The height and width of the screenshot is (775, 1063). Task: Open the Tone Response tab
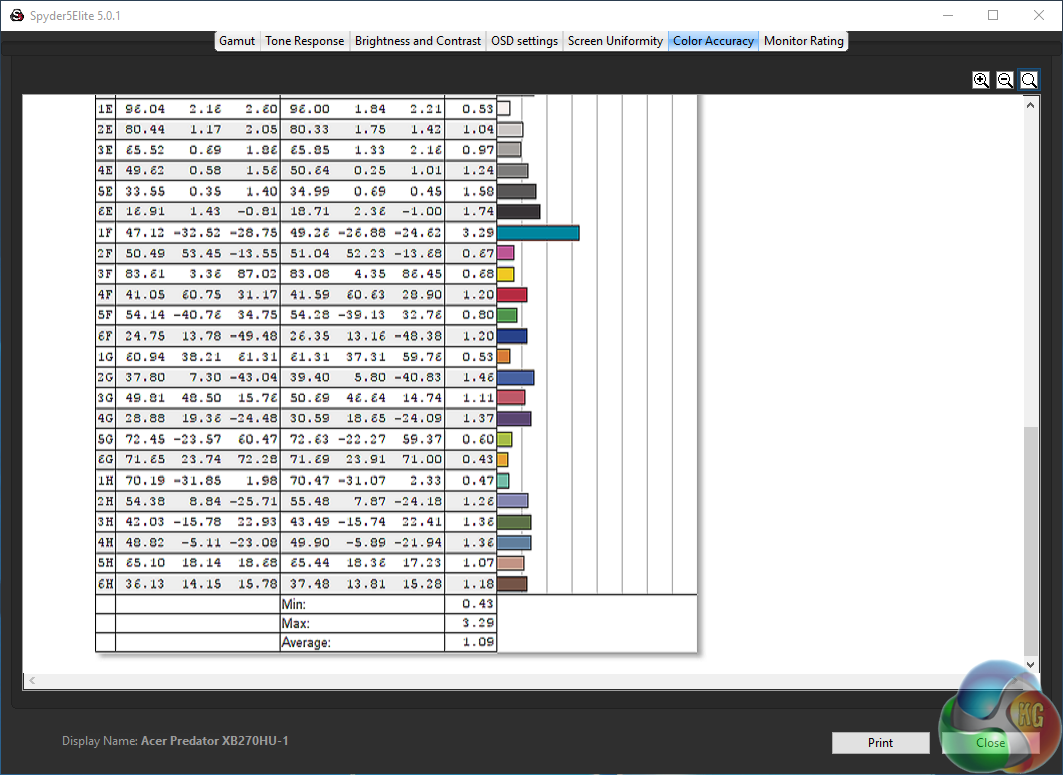click(304, 41)
